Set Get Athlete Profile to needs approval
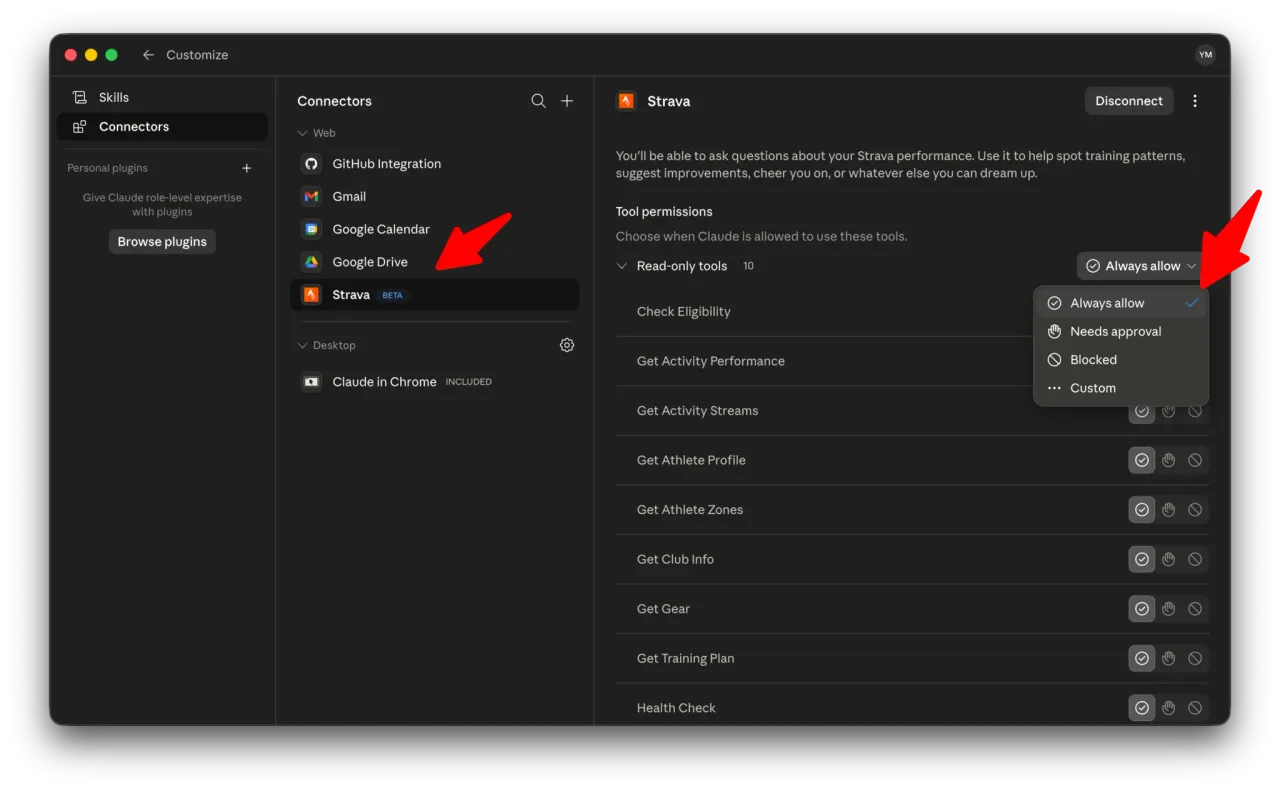Image resolution: width=1280 pixels, height=791 pixels. [1169, 460]
